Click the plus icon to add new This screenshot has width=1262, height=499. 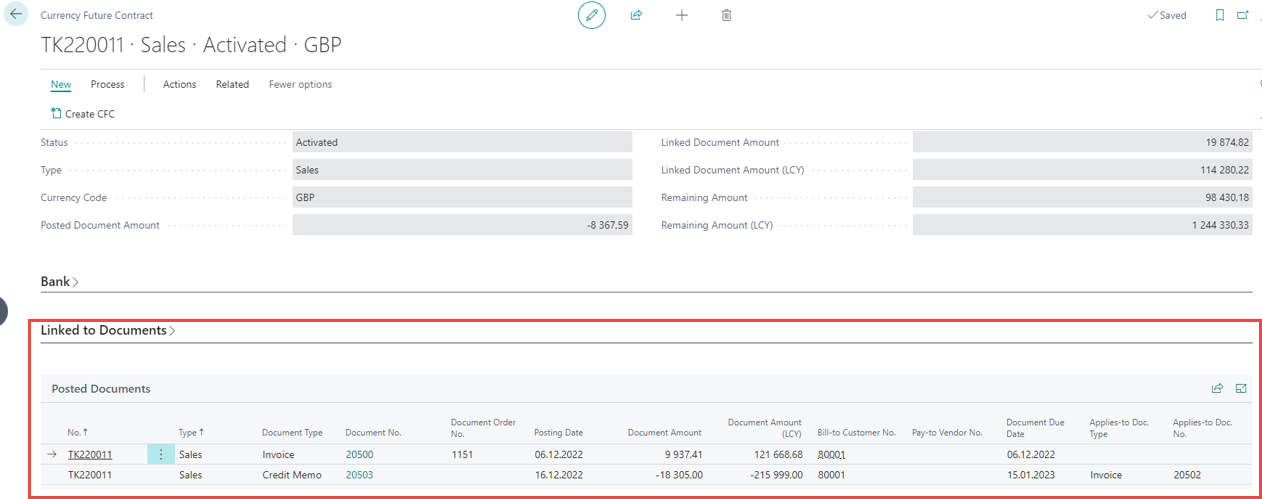682,16
